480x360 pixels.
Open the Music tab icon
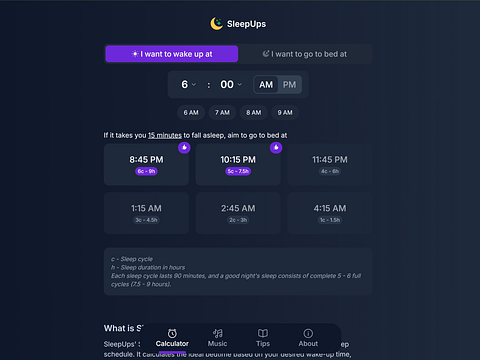218,333
